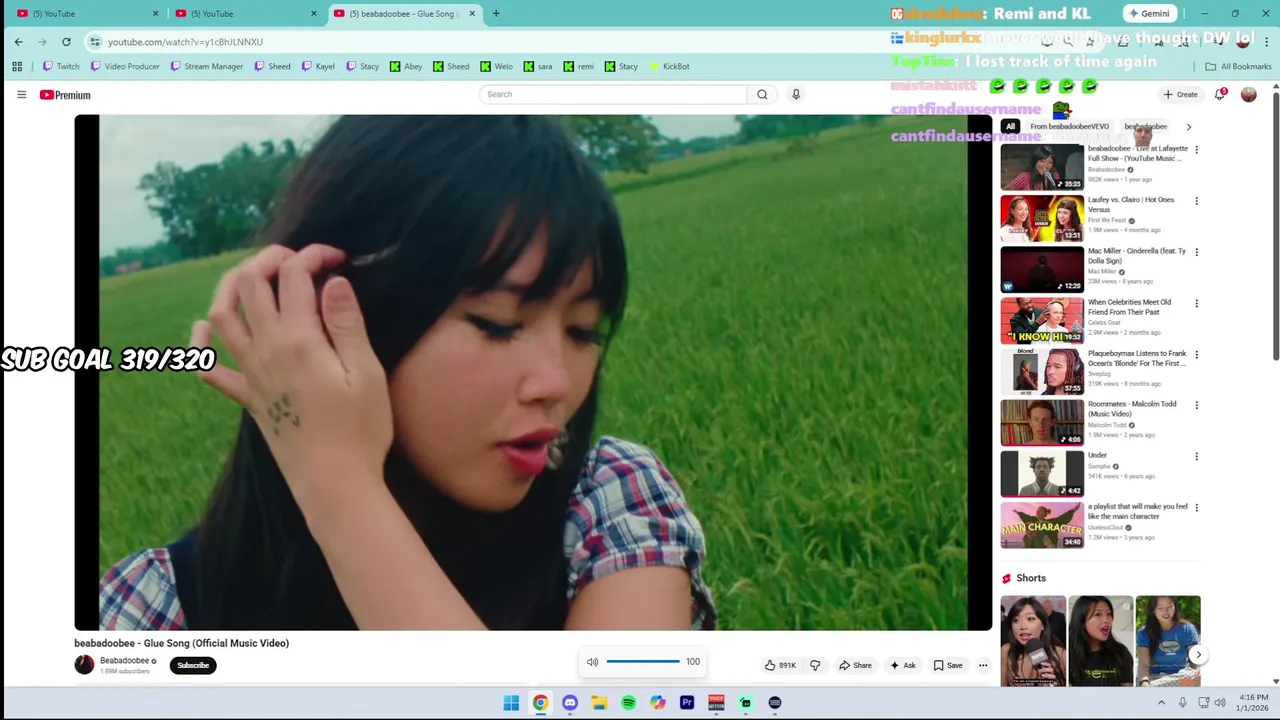1280x720 pixels.
Task: Open the YouTube hamburger guide menu
Action: click(21, 95)
